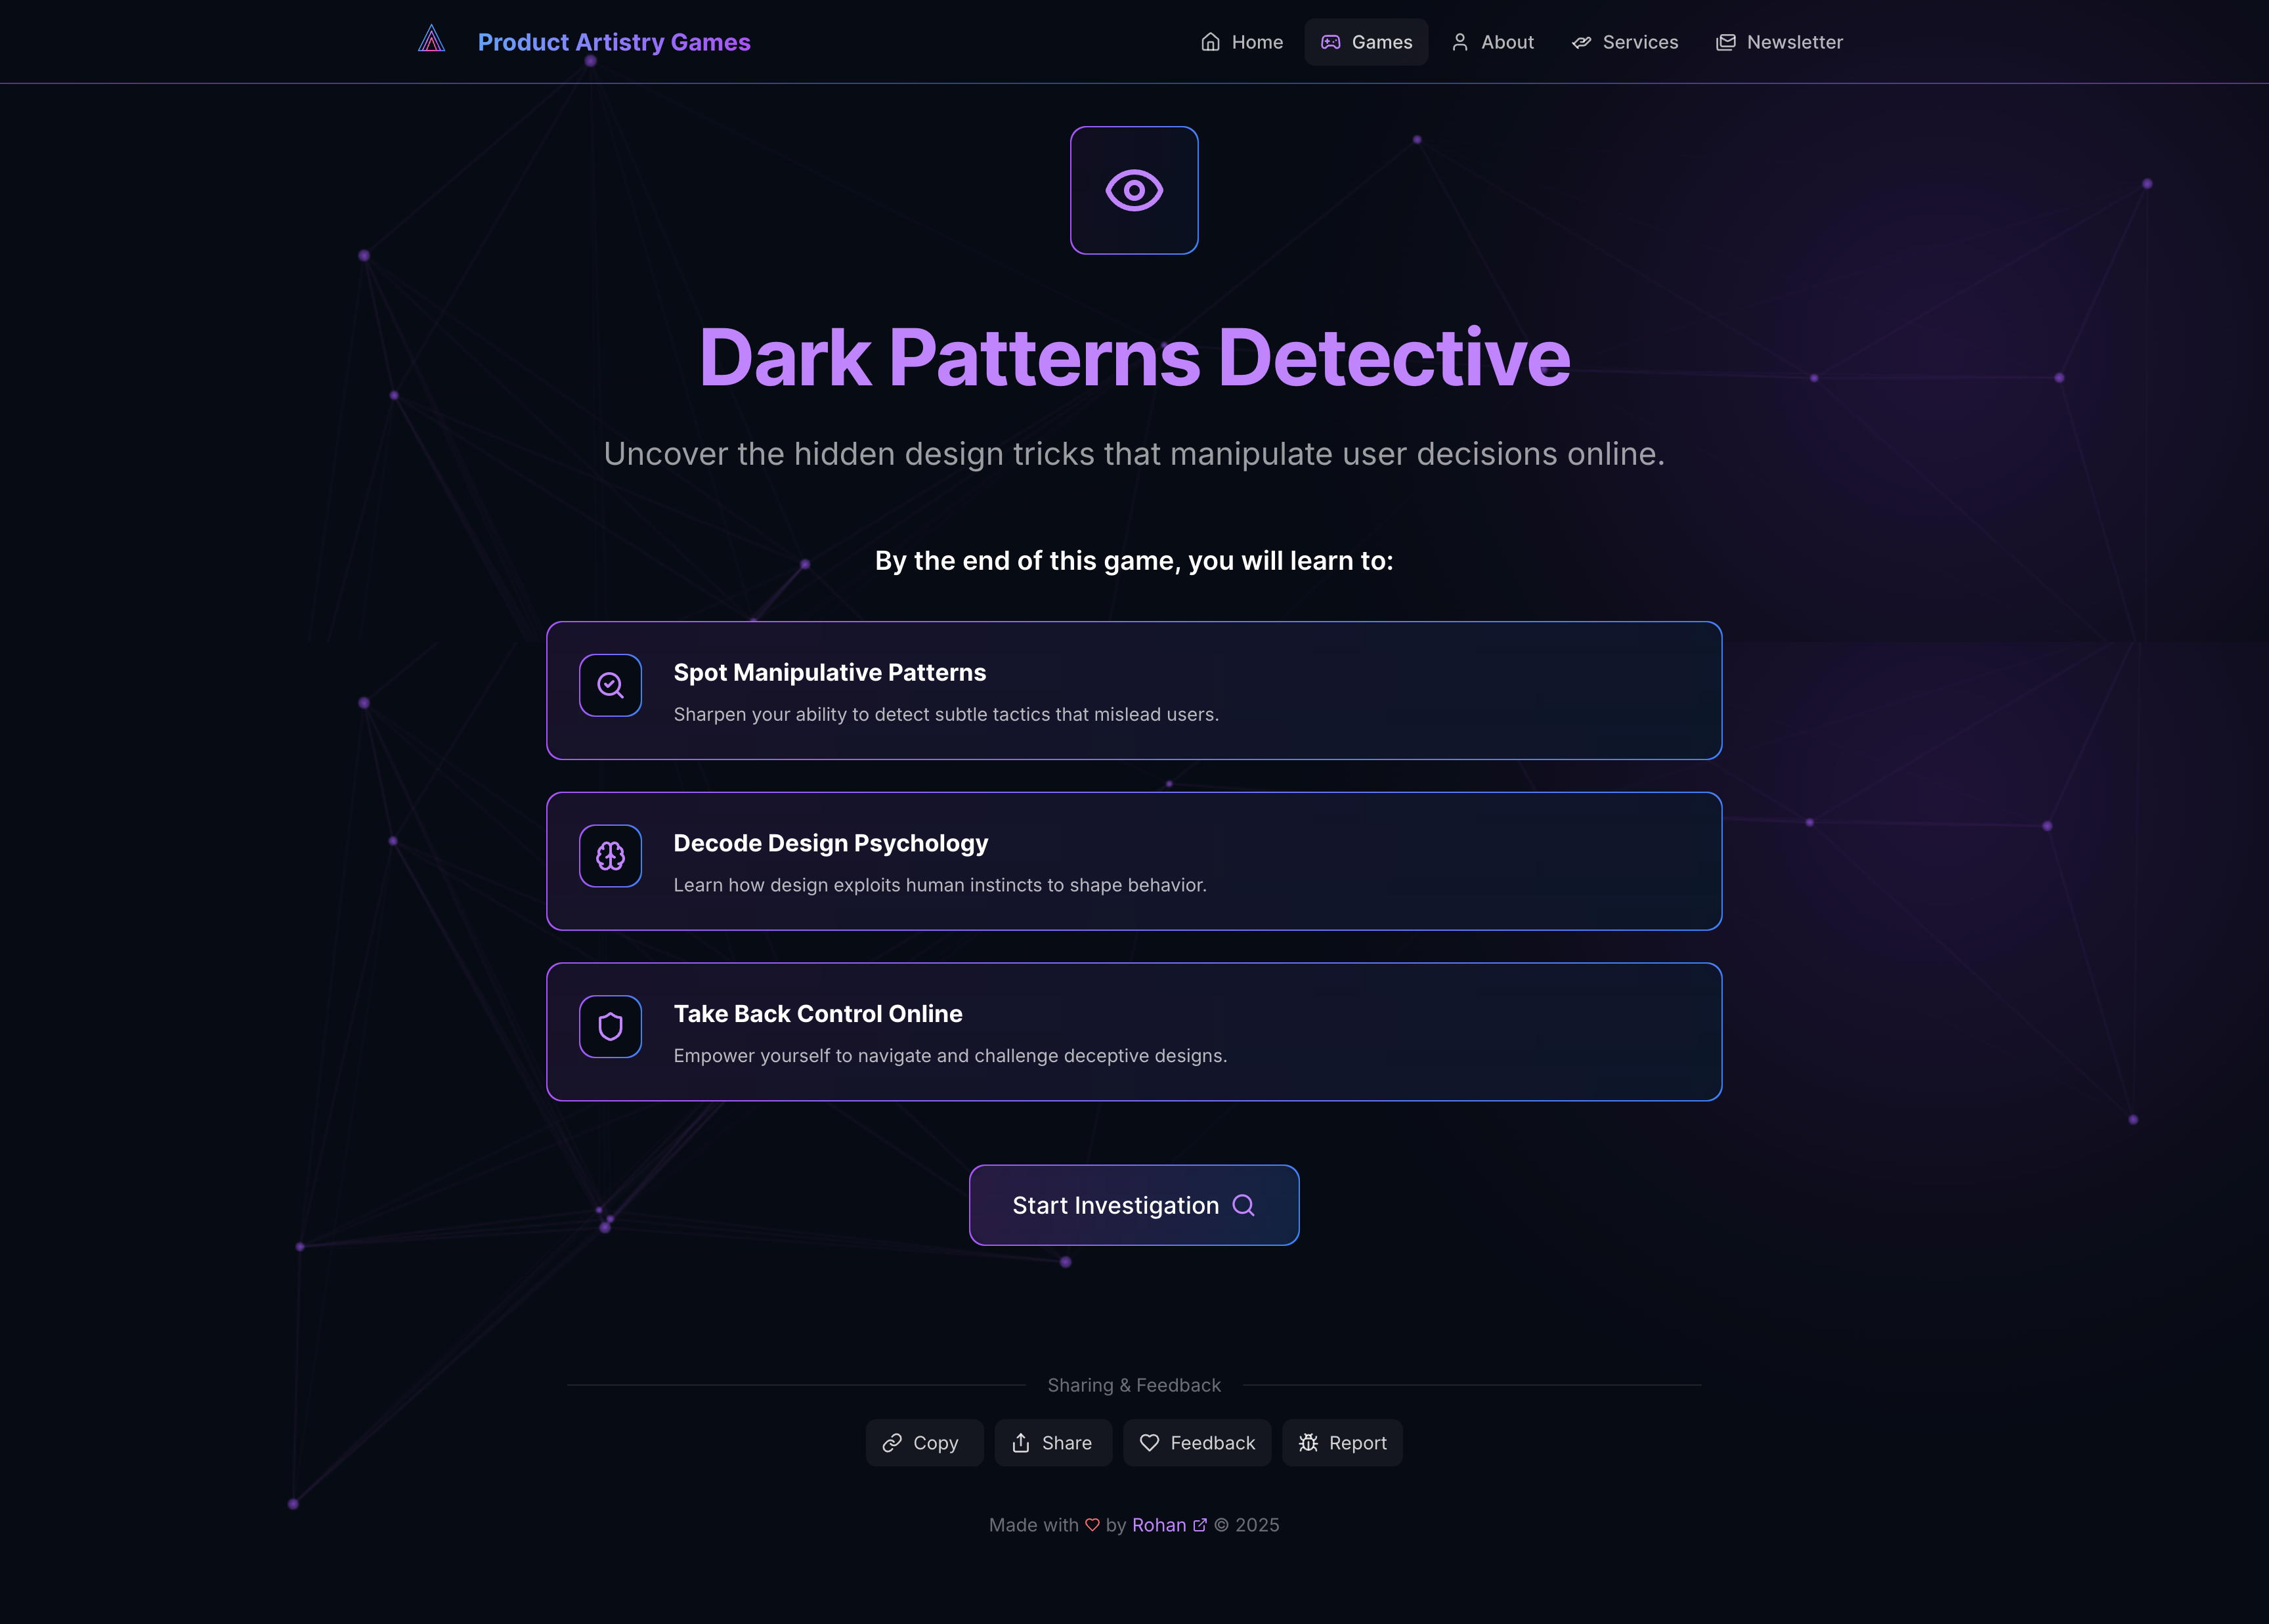Click the heart icon in the footer
Viewport: 2269px width, 1624px height.
(1092, 1525)
